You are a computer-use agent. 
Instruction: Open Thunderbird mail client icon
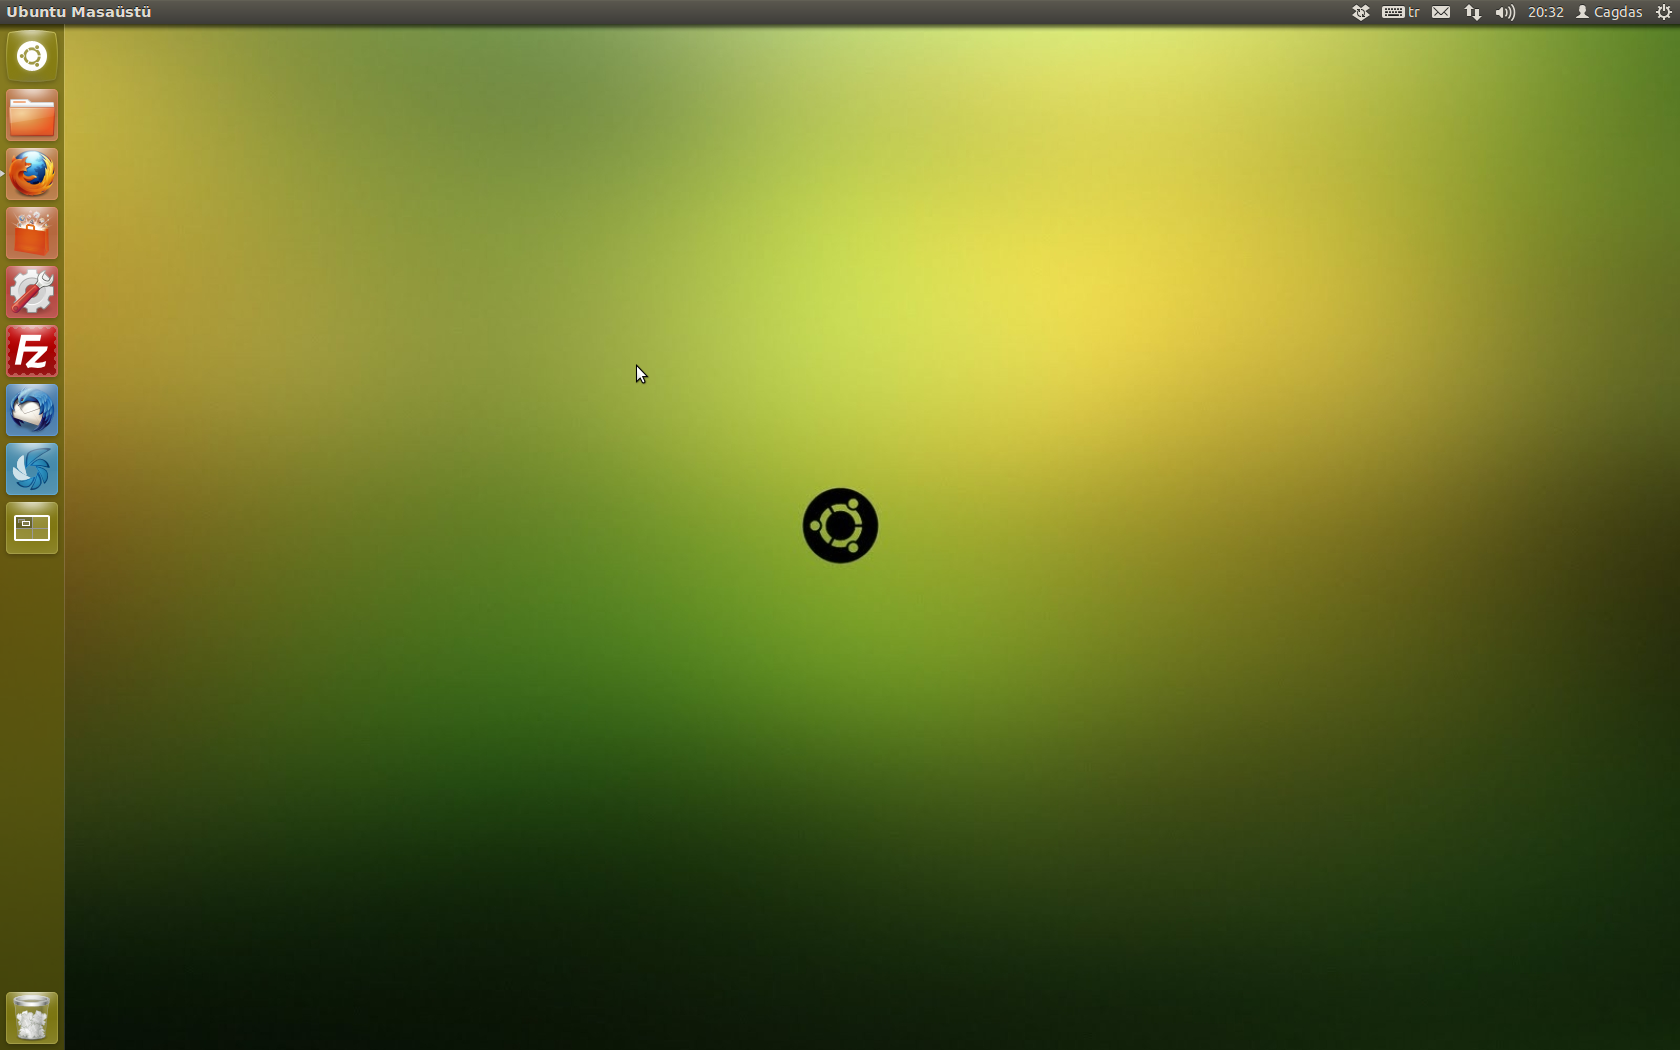pos(32,410)
